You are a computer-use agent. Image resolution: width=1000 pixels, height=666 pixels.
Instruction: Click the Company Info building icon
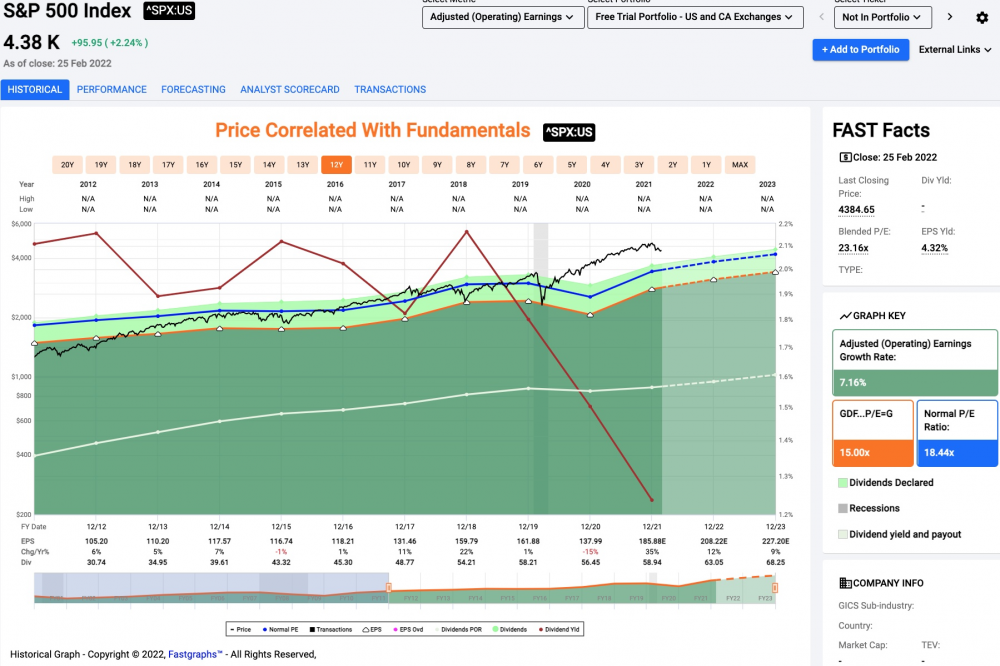click(x=845, y=583)
